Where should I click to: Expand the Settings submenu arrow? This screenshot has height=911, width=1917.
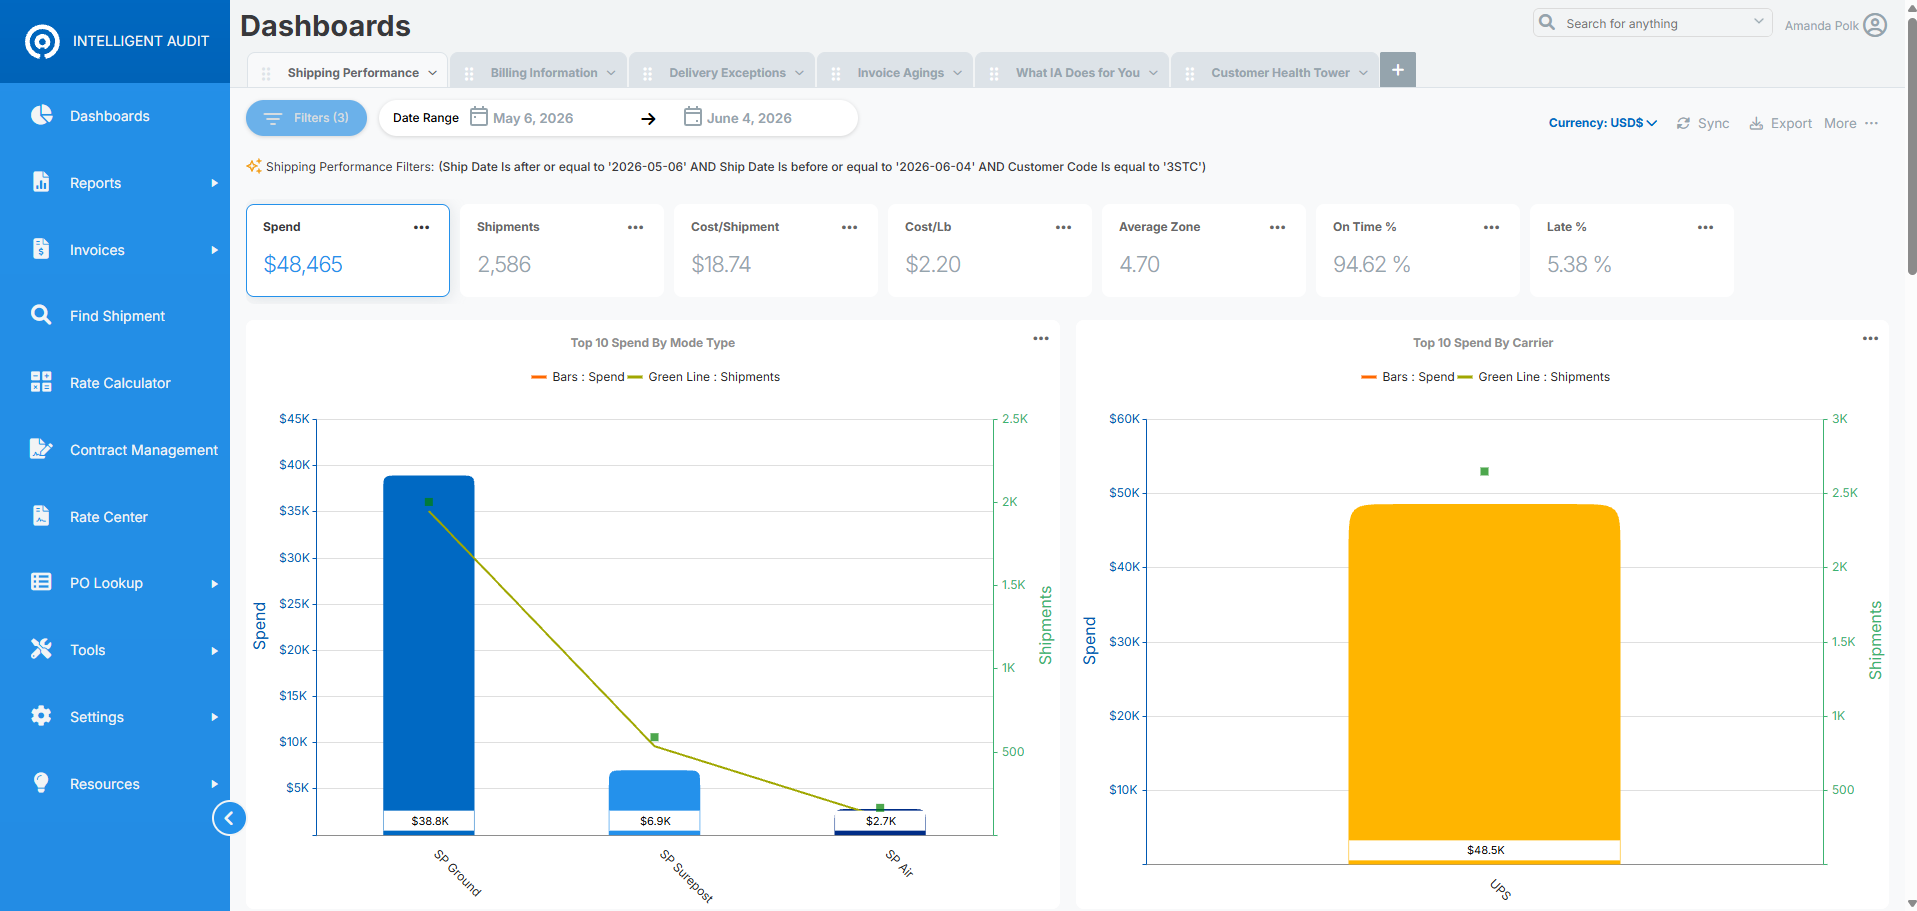click(x=214, y=717)
